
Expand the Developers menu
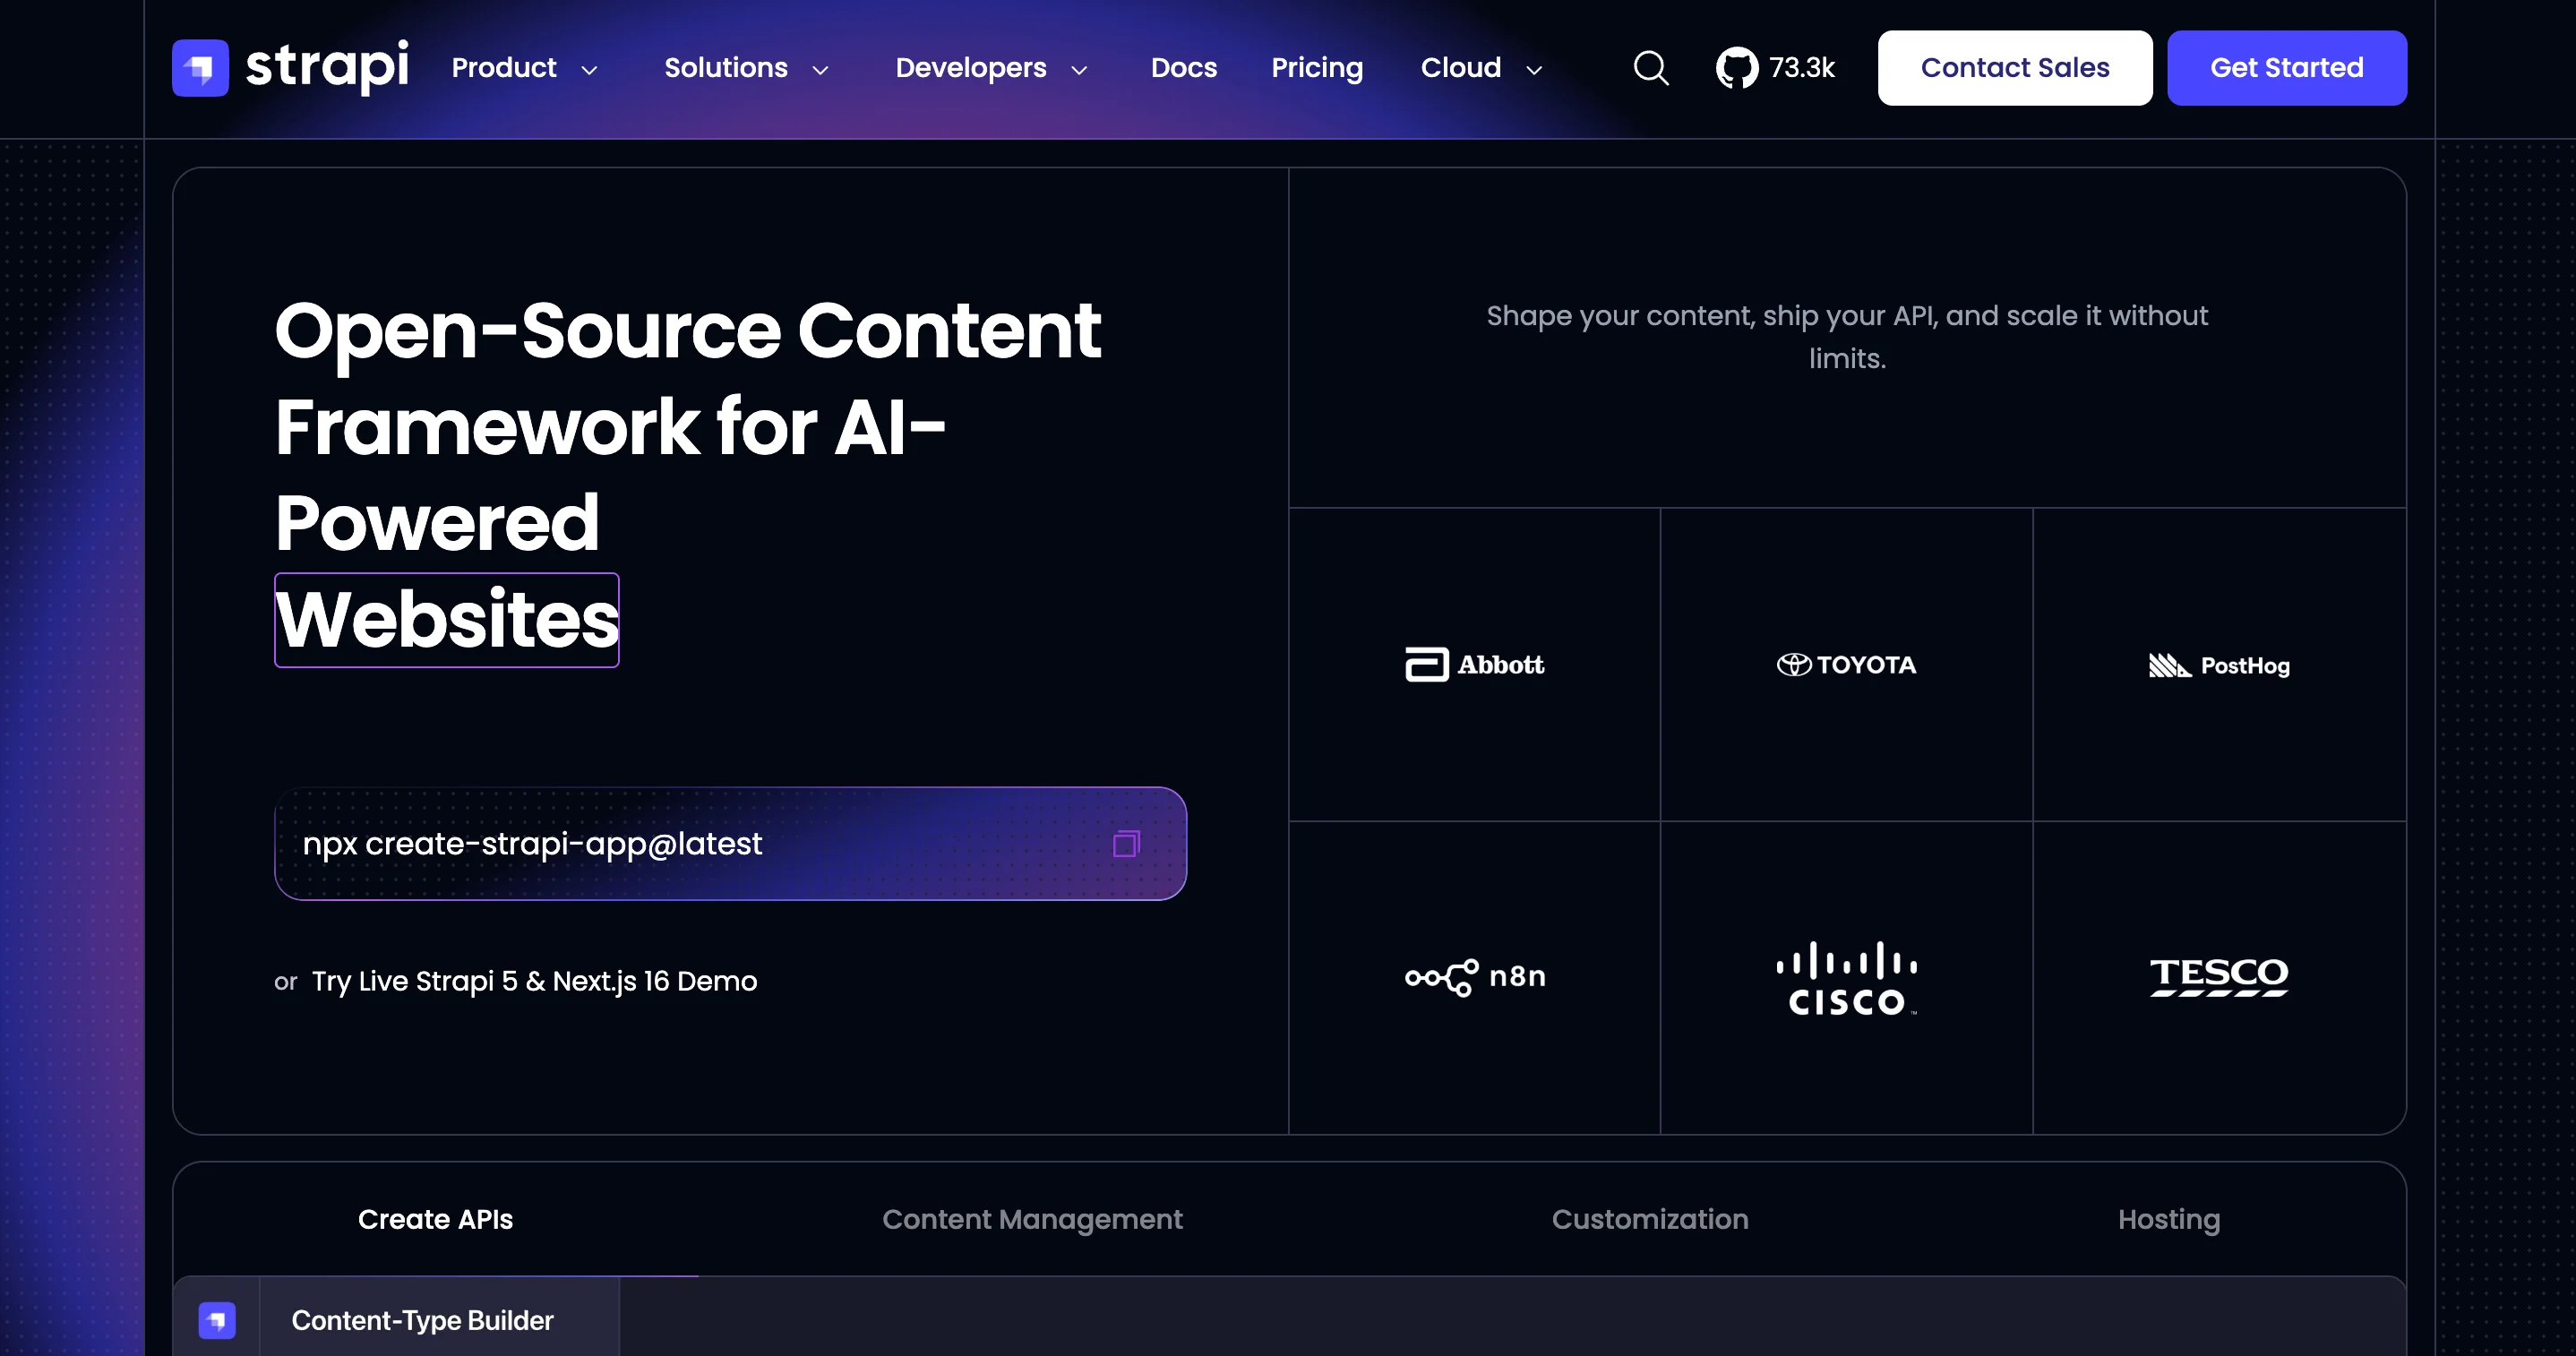(x=992, y=68)
